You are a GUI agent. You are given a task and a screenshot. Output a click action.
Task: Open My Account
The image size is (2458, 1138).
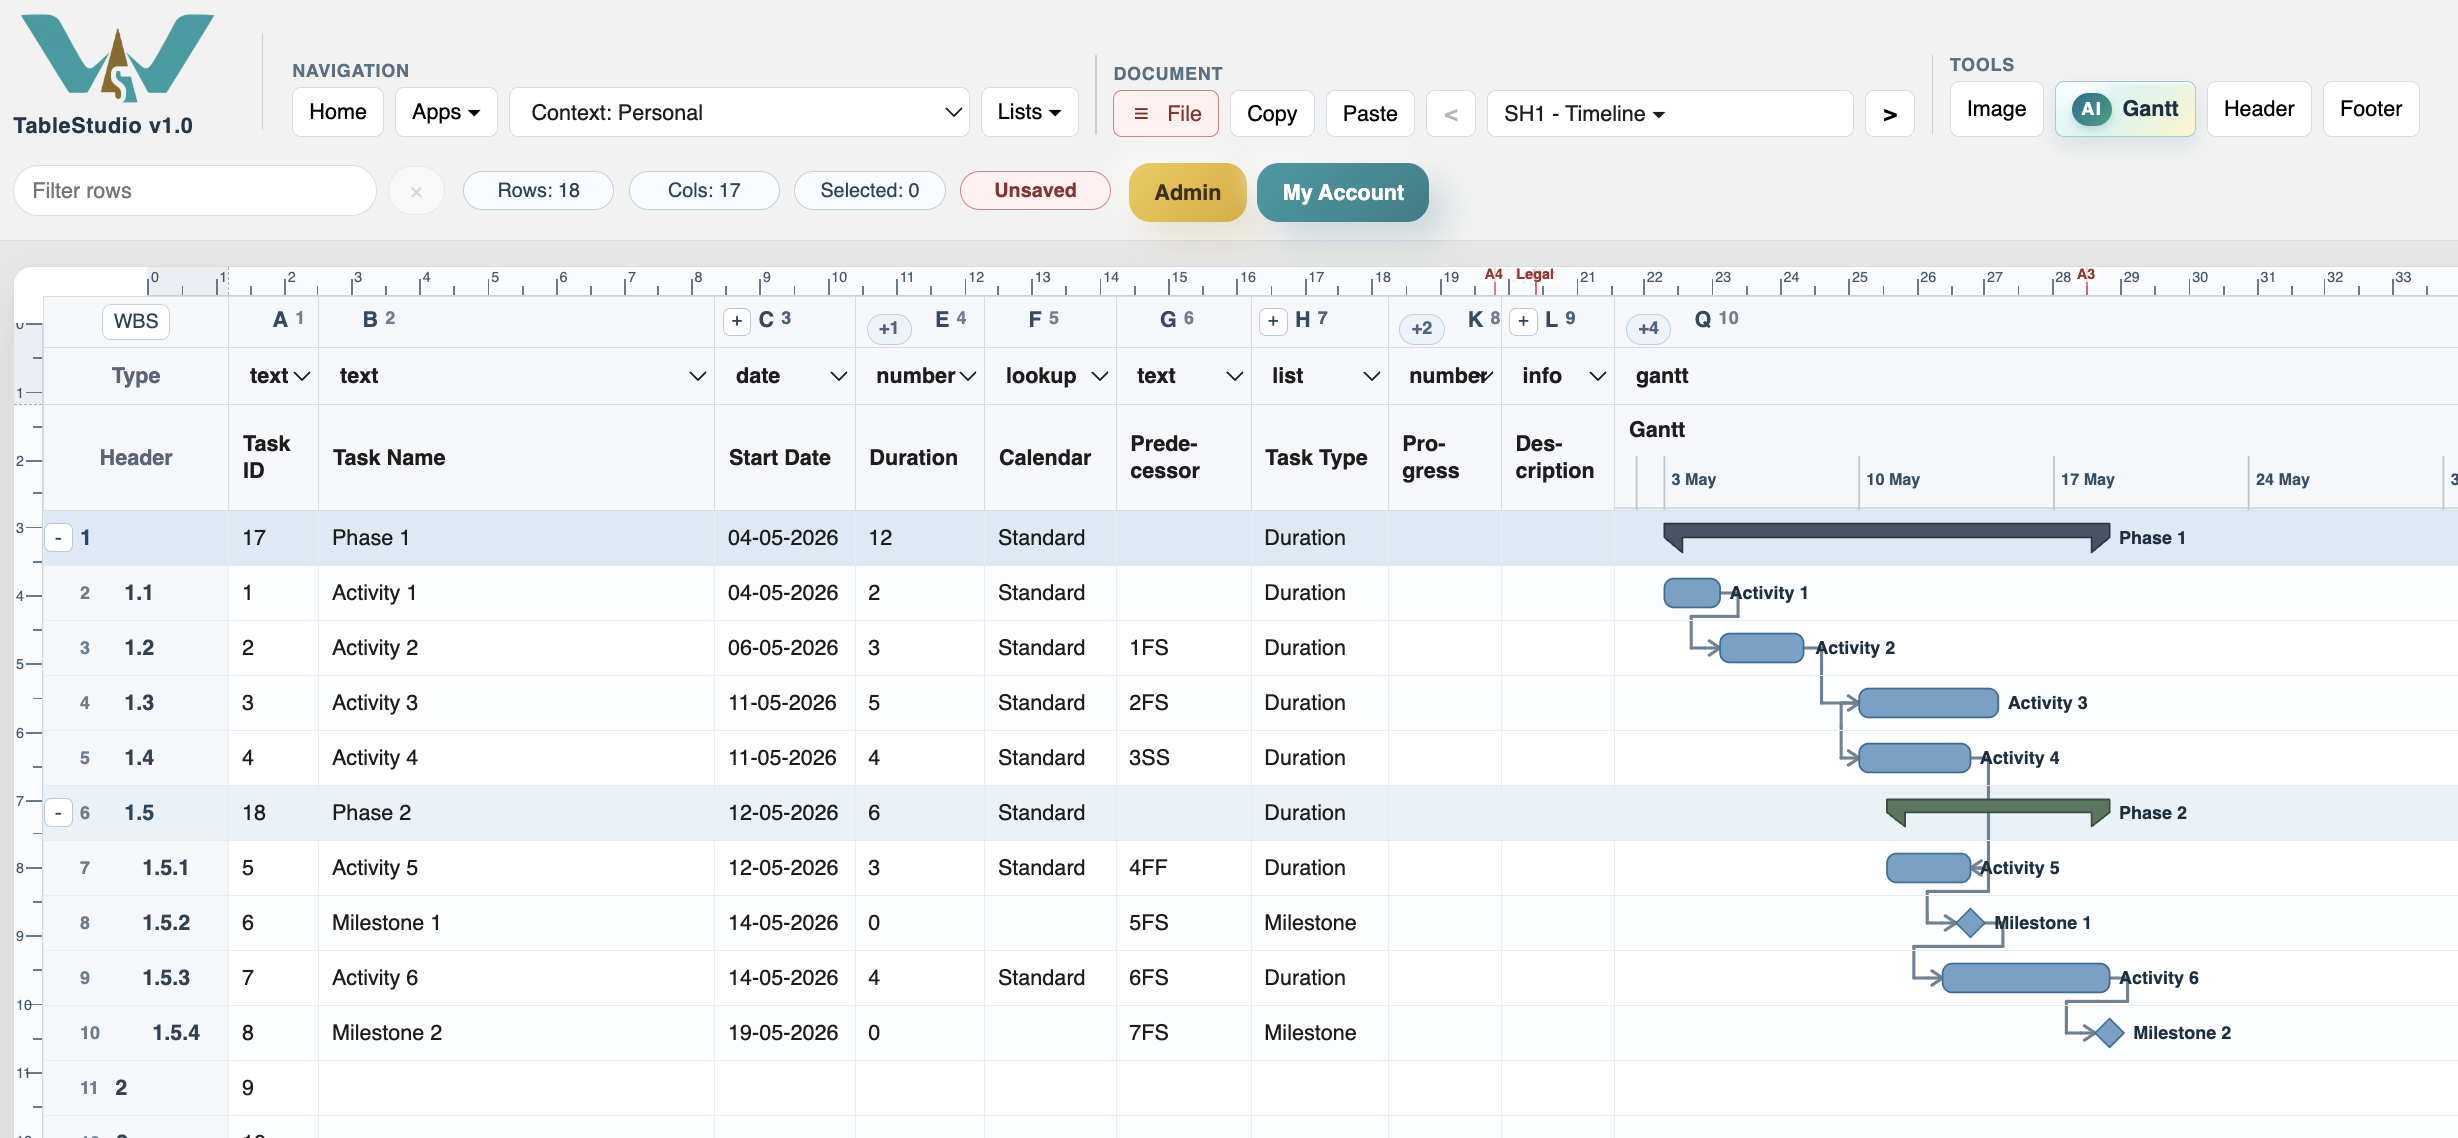(x=1343, y=192)
